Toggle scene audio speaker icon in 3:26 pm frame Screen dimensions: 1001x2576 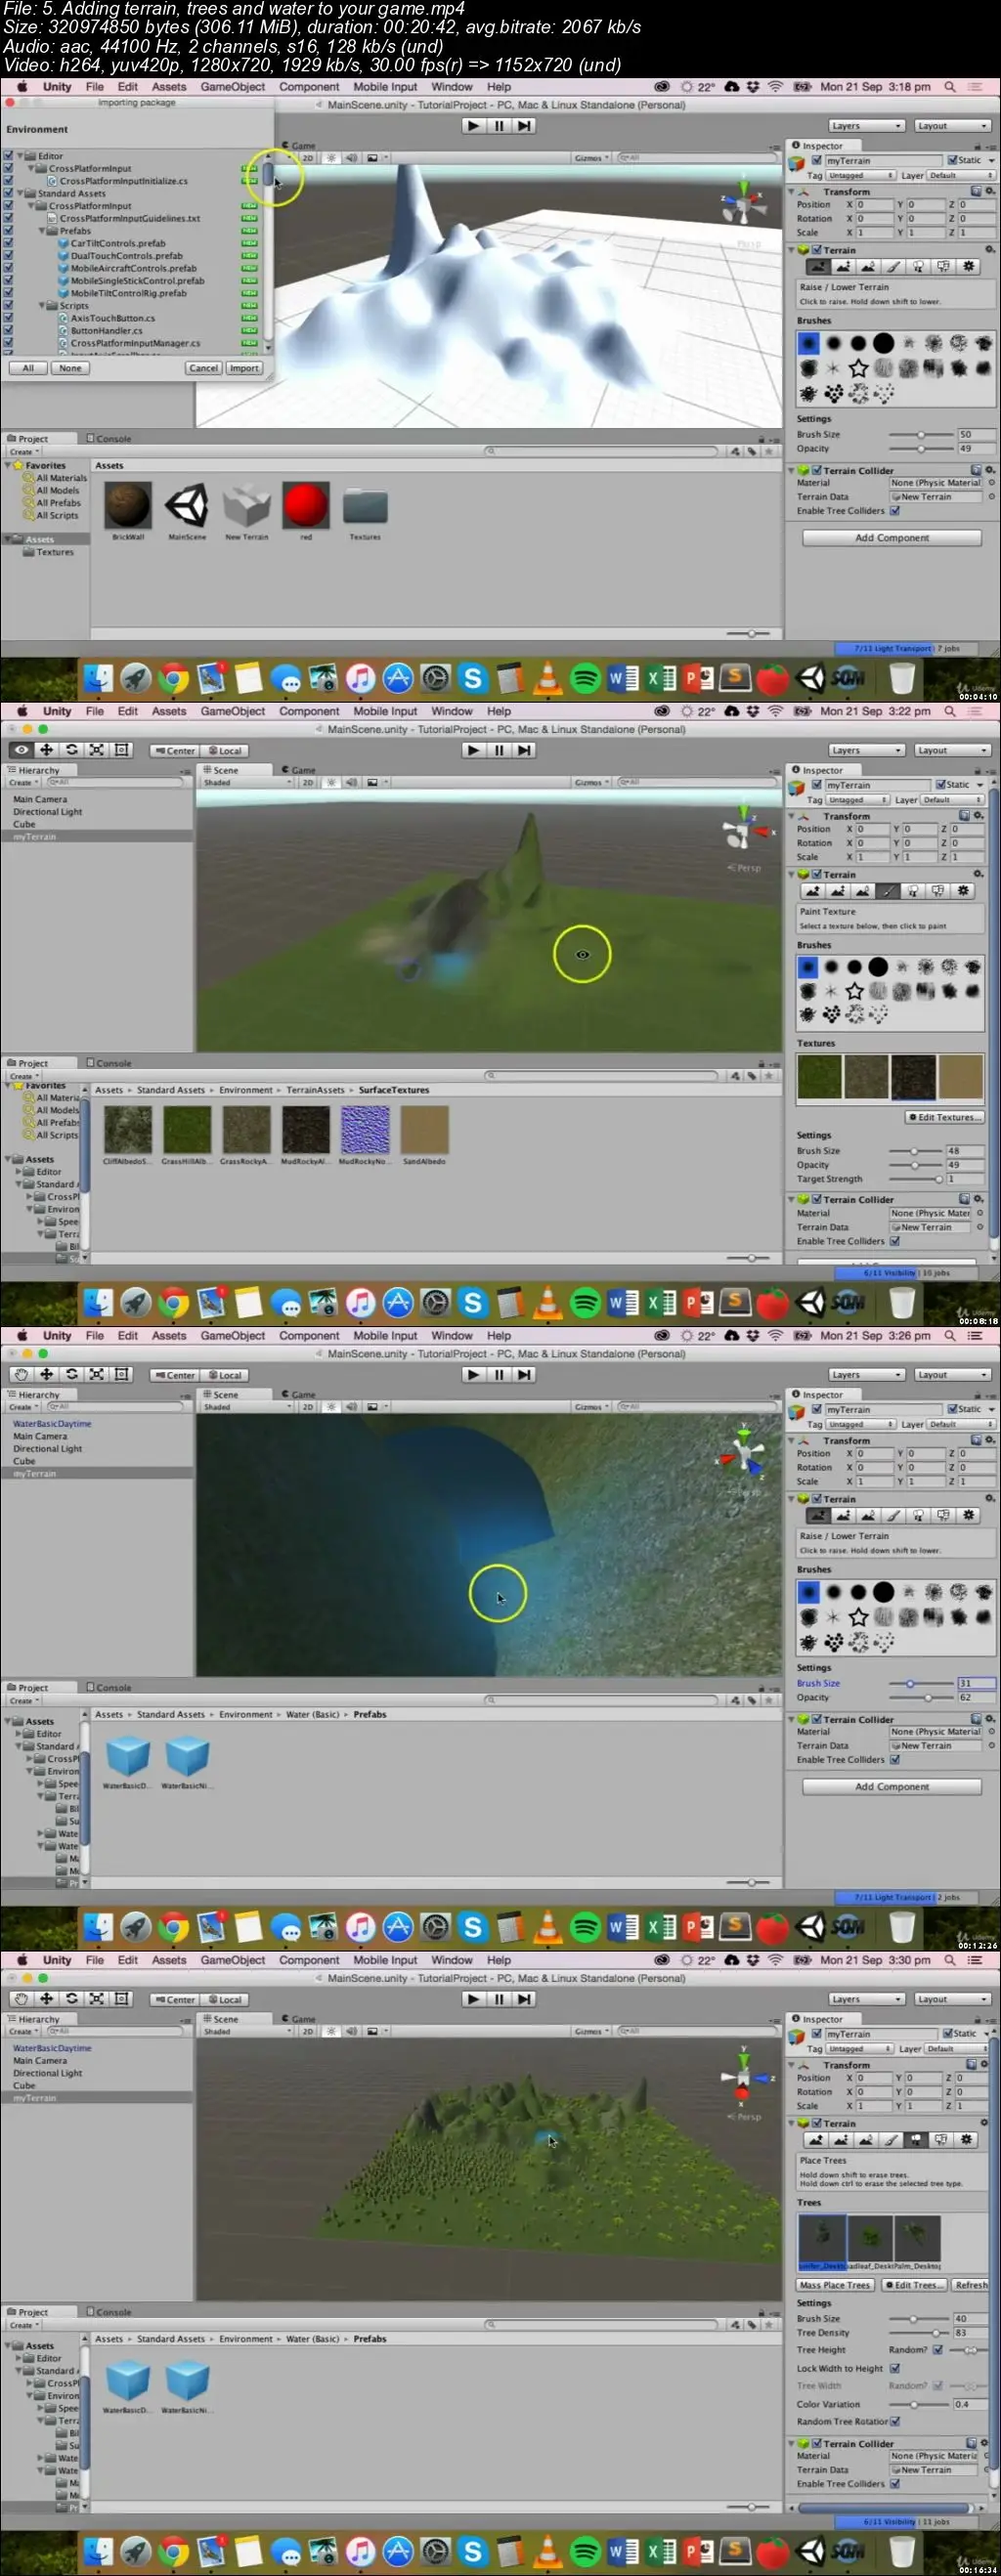pos(352,1407)
